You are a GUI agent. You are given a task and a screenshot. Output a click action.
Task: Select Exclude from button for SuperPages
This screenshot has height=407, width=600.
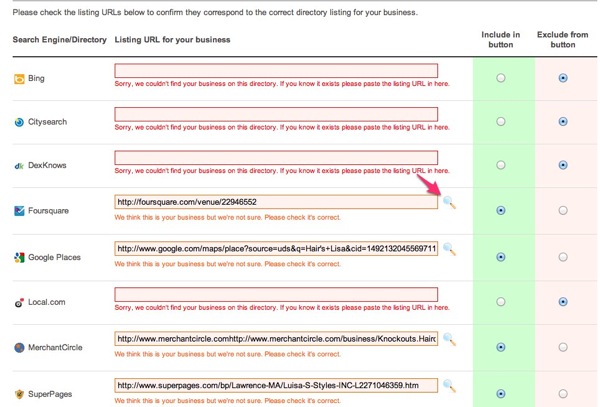(562, 394)
